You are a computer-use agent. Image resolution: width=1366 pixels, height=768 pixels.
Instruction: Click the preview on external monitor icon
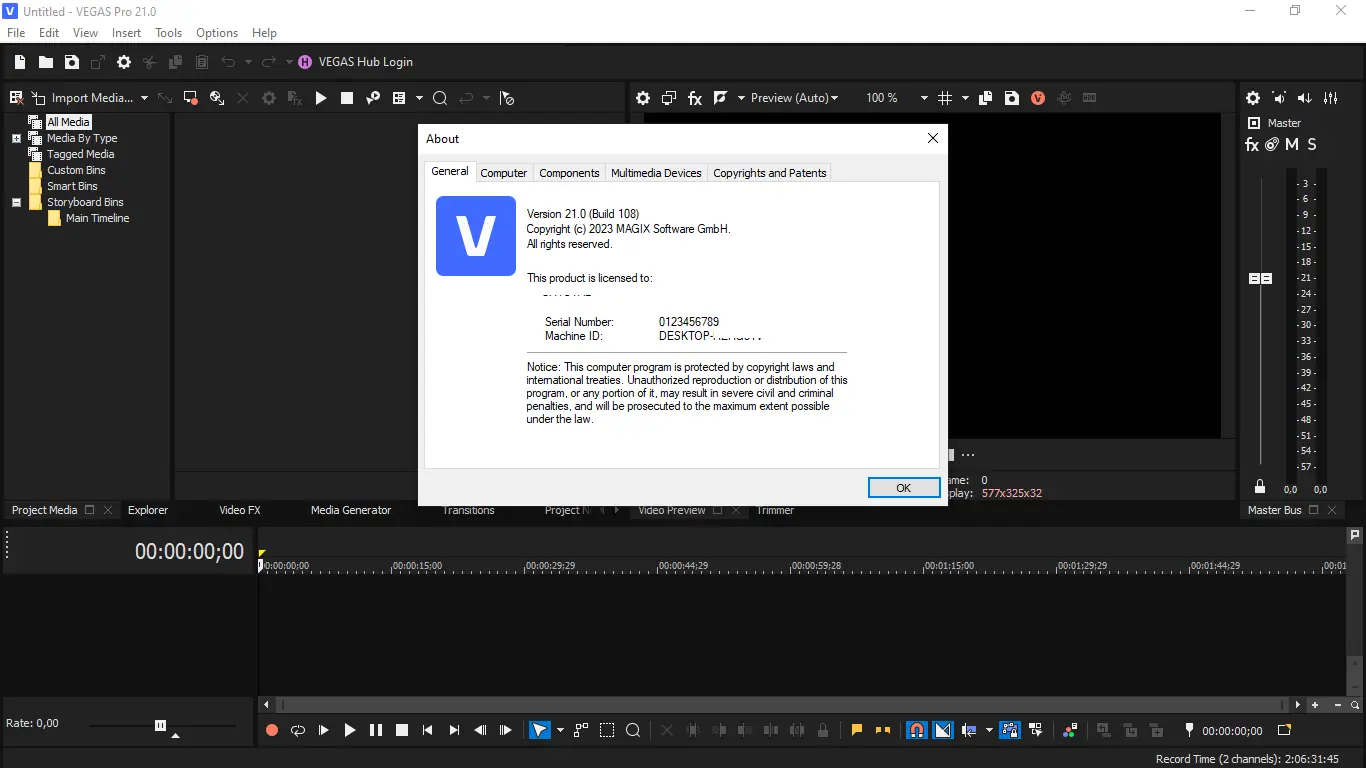[x=669, y=98]
